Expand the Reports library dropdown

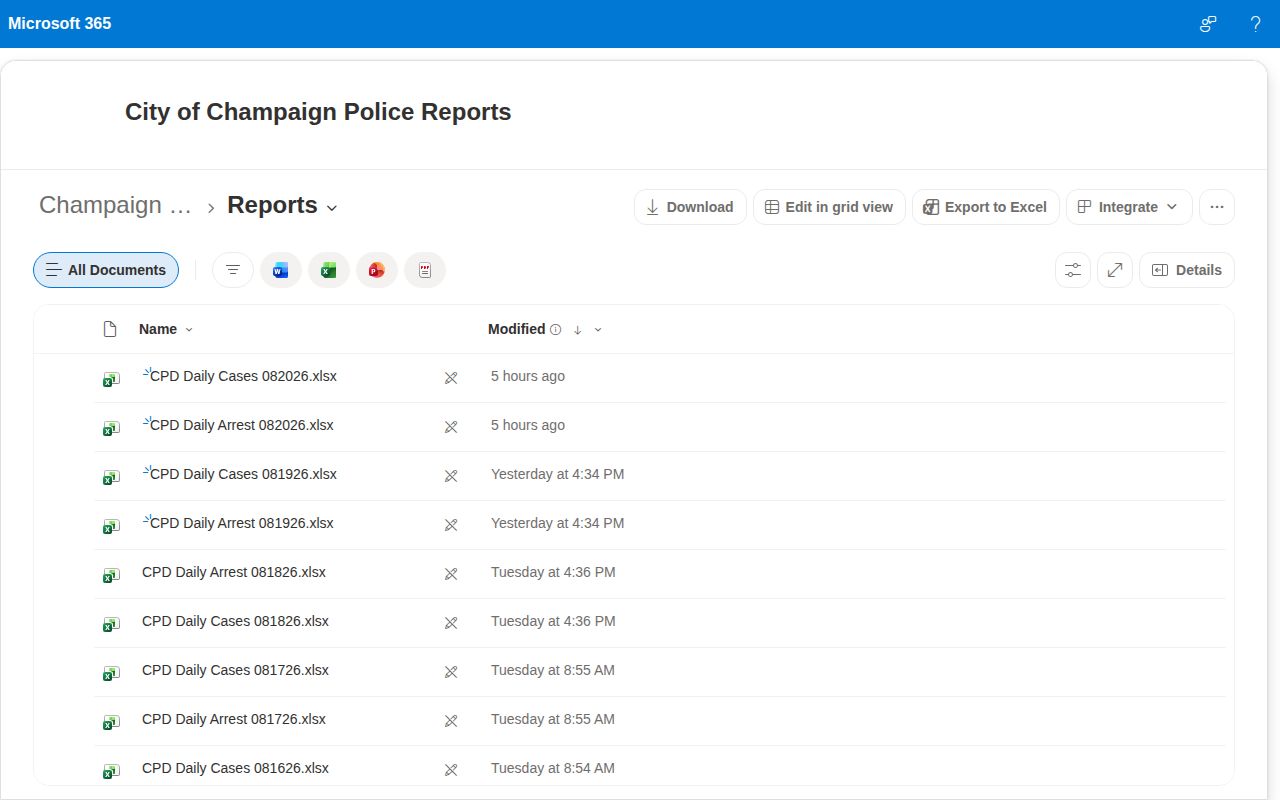[332, 208]
